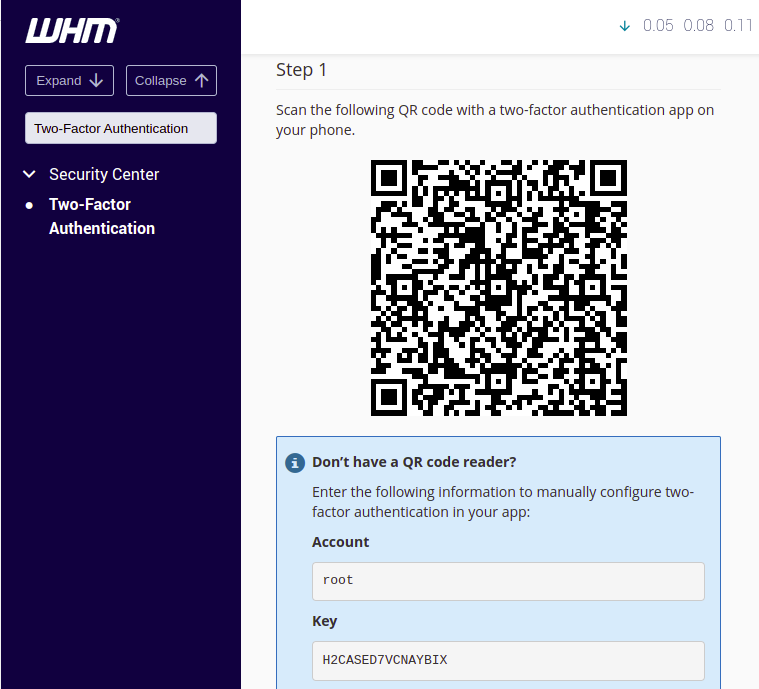Click the up arrow in Collapse button

202,80
